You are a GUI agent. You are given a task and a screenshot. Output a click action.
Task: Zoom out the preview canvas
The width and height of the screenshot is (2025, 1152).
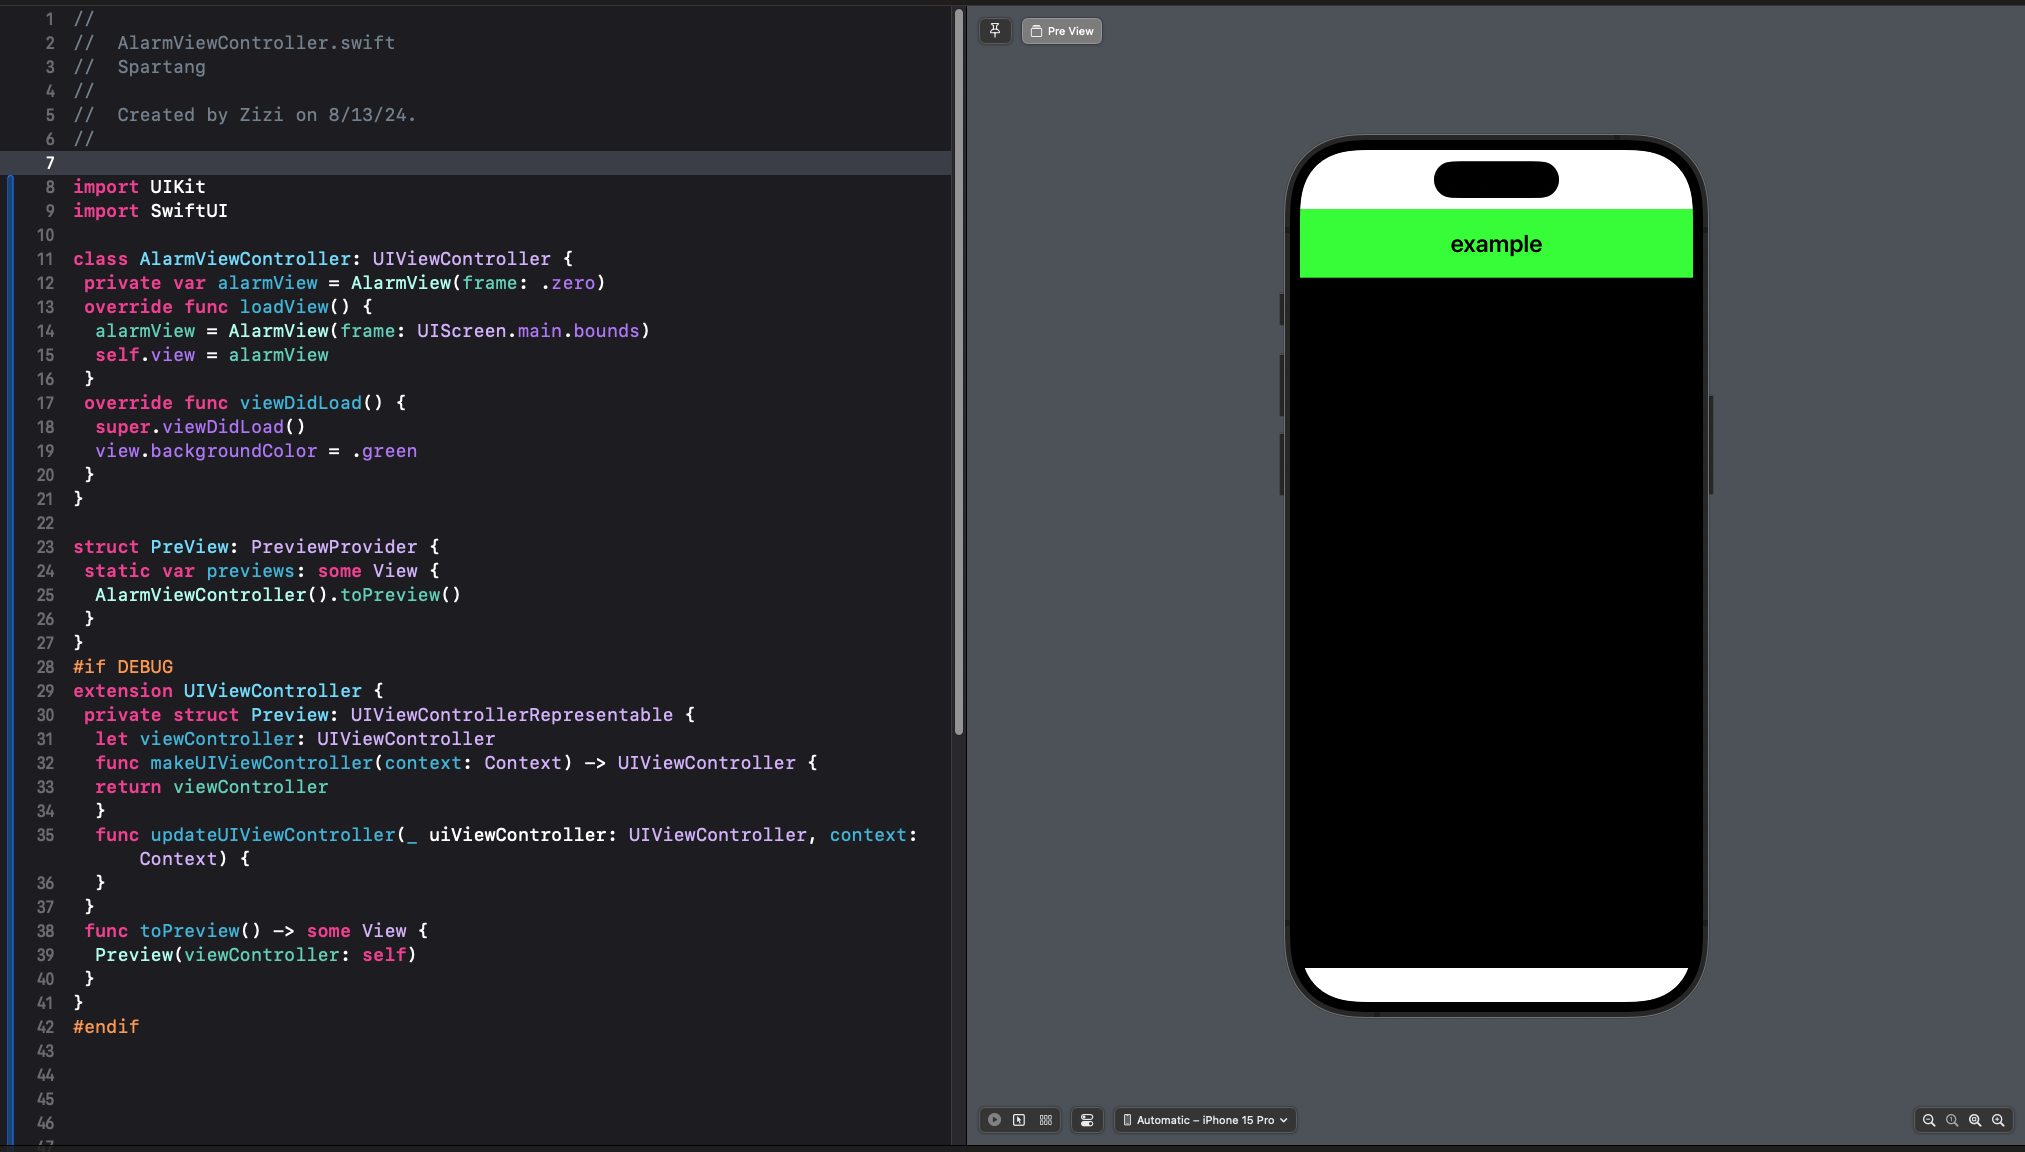pos(1929,1120)
